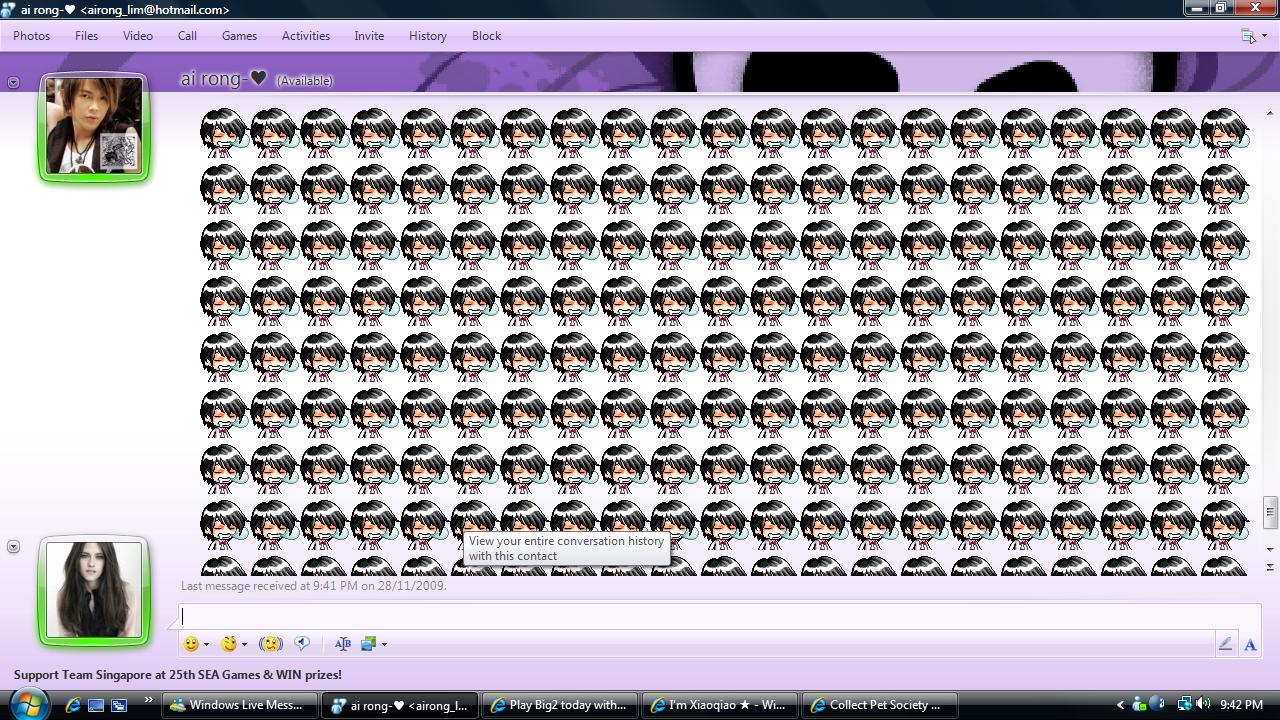The width and height of the screenshot is (1280, 720).
Task: Open the Windows Start orb
Action: (29, 703)
